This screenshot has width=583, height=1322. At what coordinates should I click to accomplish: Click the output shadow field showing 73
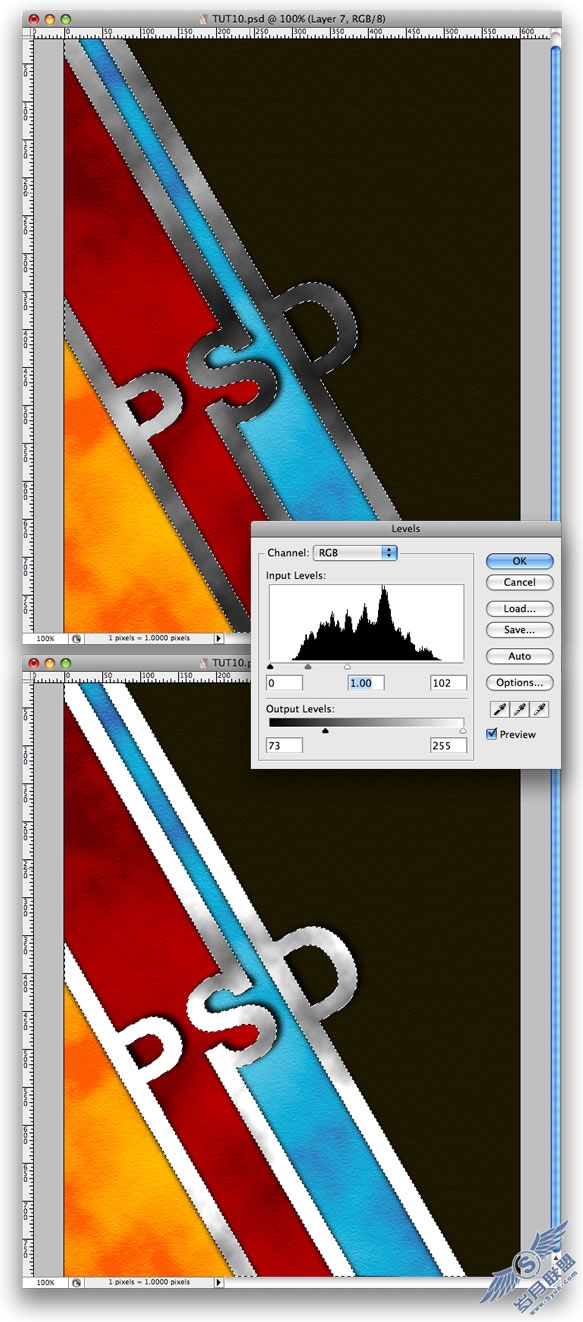[284, 745]
